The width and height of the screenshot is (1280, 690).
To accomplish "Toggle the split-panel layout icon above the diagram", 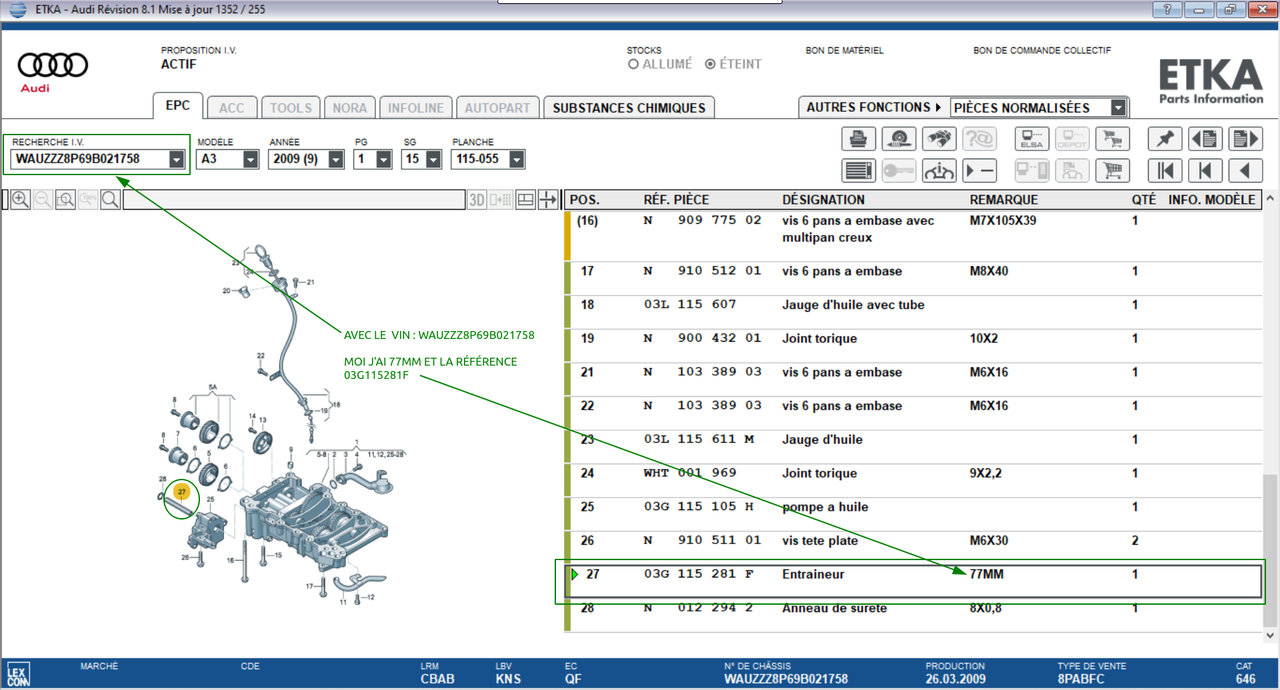I will [525, 200].
